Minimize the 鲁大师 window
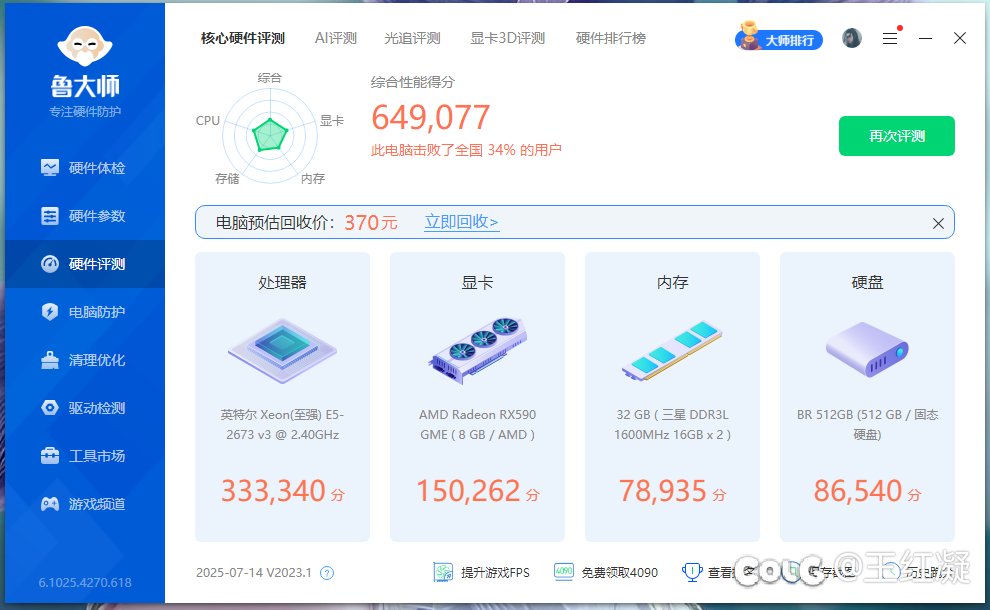Image resolution: width=990 pixels, height=610 pixels. (926, 39)
